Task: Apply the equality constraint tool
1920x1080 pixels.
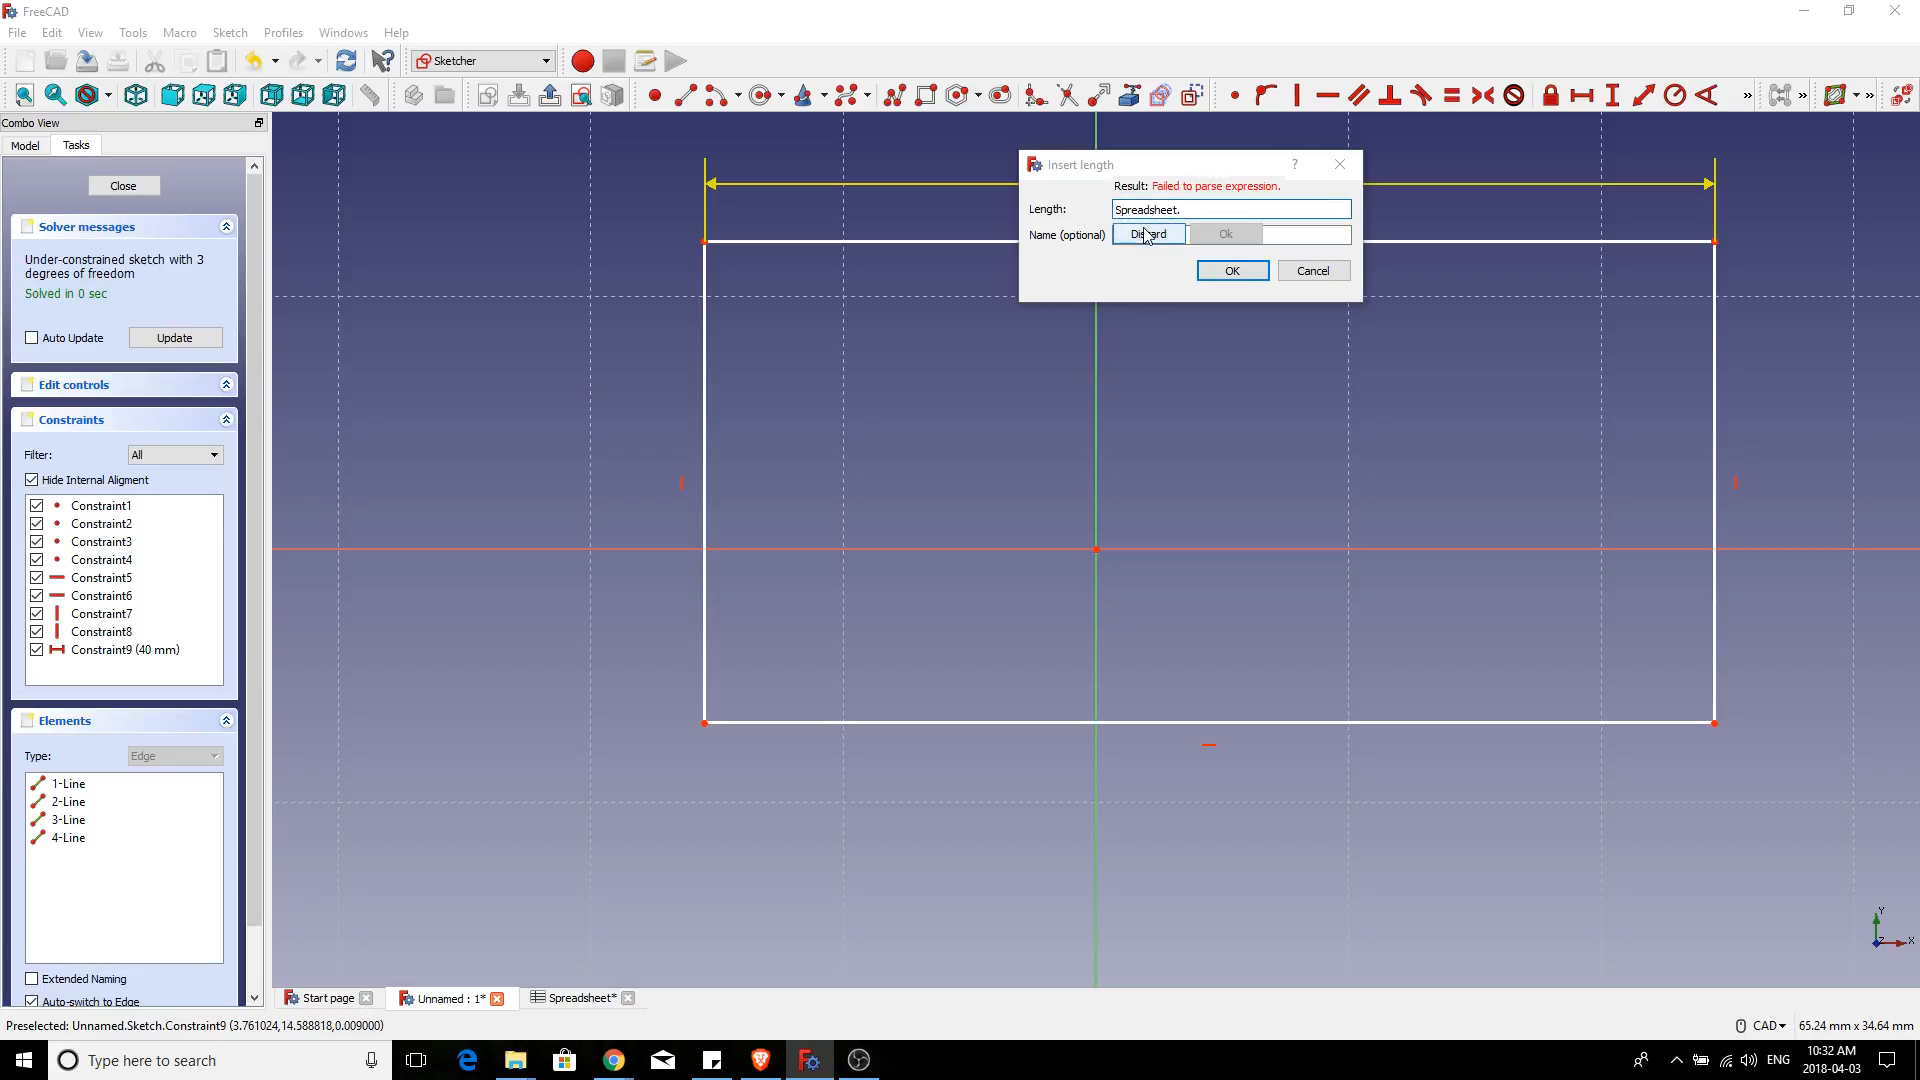Action: click(1452, 95)
